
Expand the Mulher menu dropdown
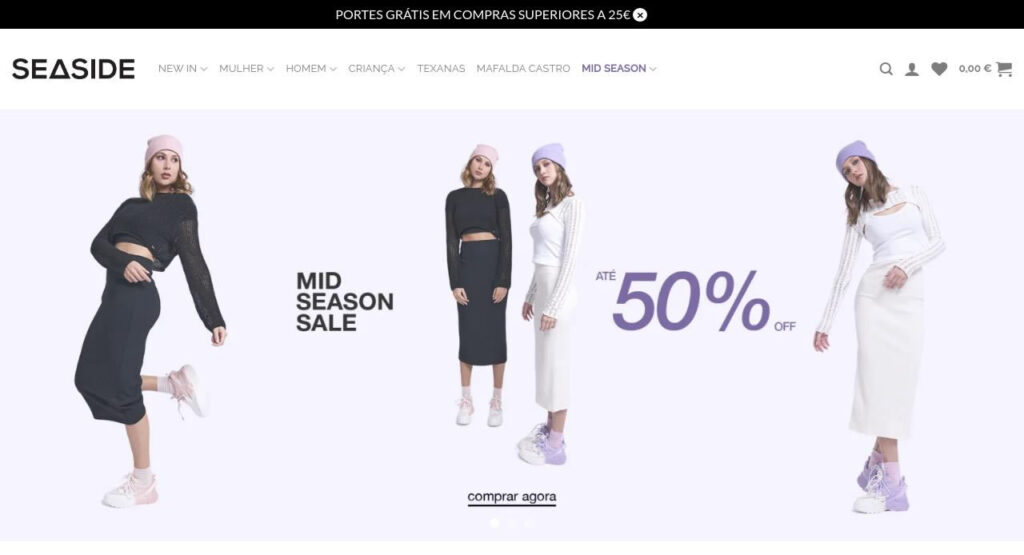246,69
